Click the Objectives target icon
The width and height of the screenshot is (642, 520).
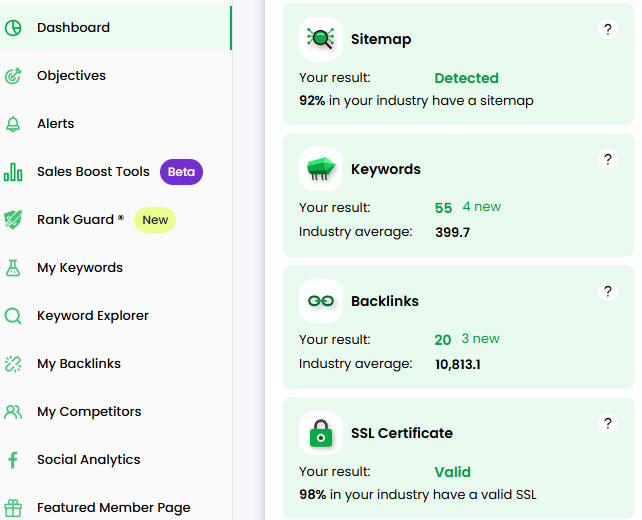point(13,76)
